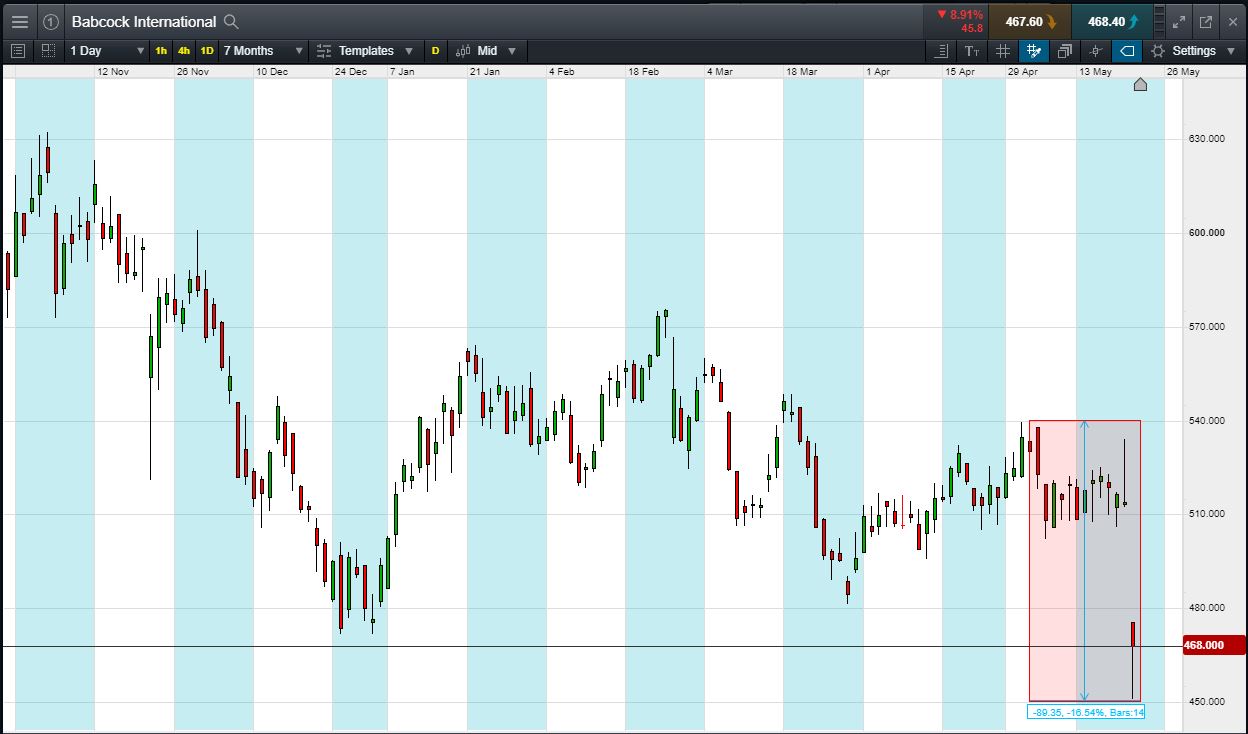Click the red 468.000 current price label
Image resolution: width=1248 pixels, height=734 pixels.
click(x=1213, y=645)
